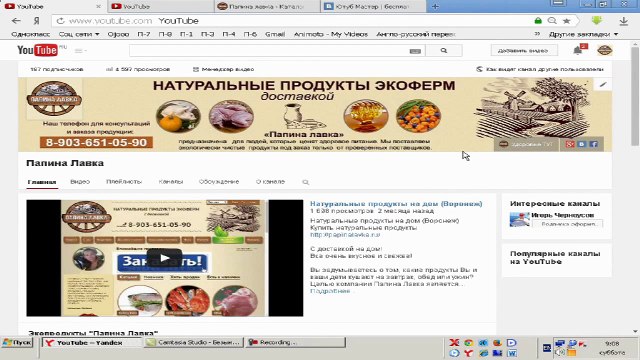Viewport: 640px width, 360px height.
Task: Select the О канале channel tab
Action: 270,182
